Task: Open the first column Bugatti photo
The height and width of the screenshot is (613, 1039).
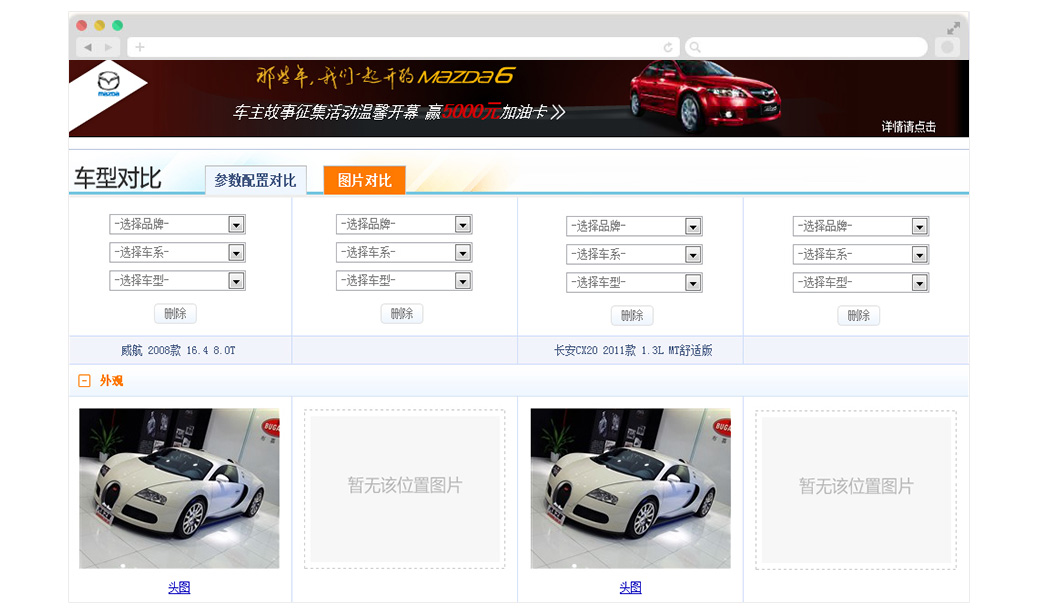Action: point(179,488)
